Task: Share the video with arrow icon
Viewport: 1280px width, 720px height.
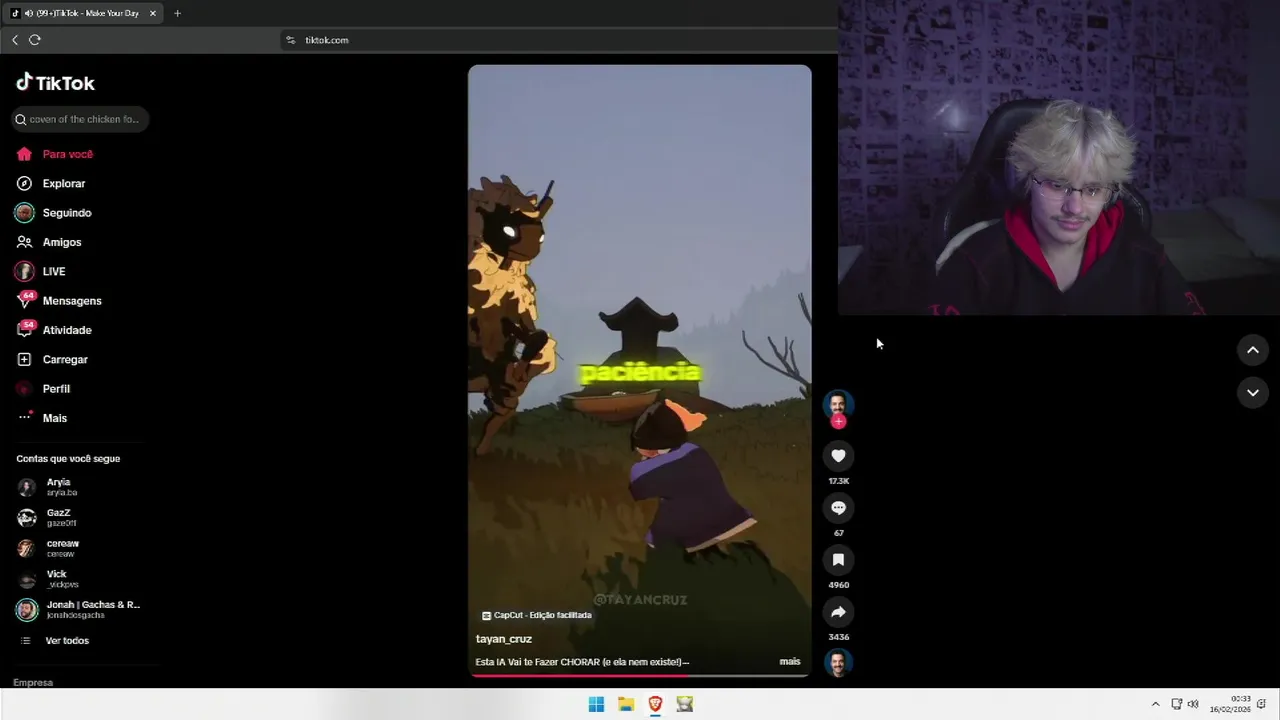Action: pos(838,612)
